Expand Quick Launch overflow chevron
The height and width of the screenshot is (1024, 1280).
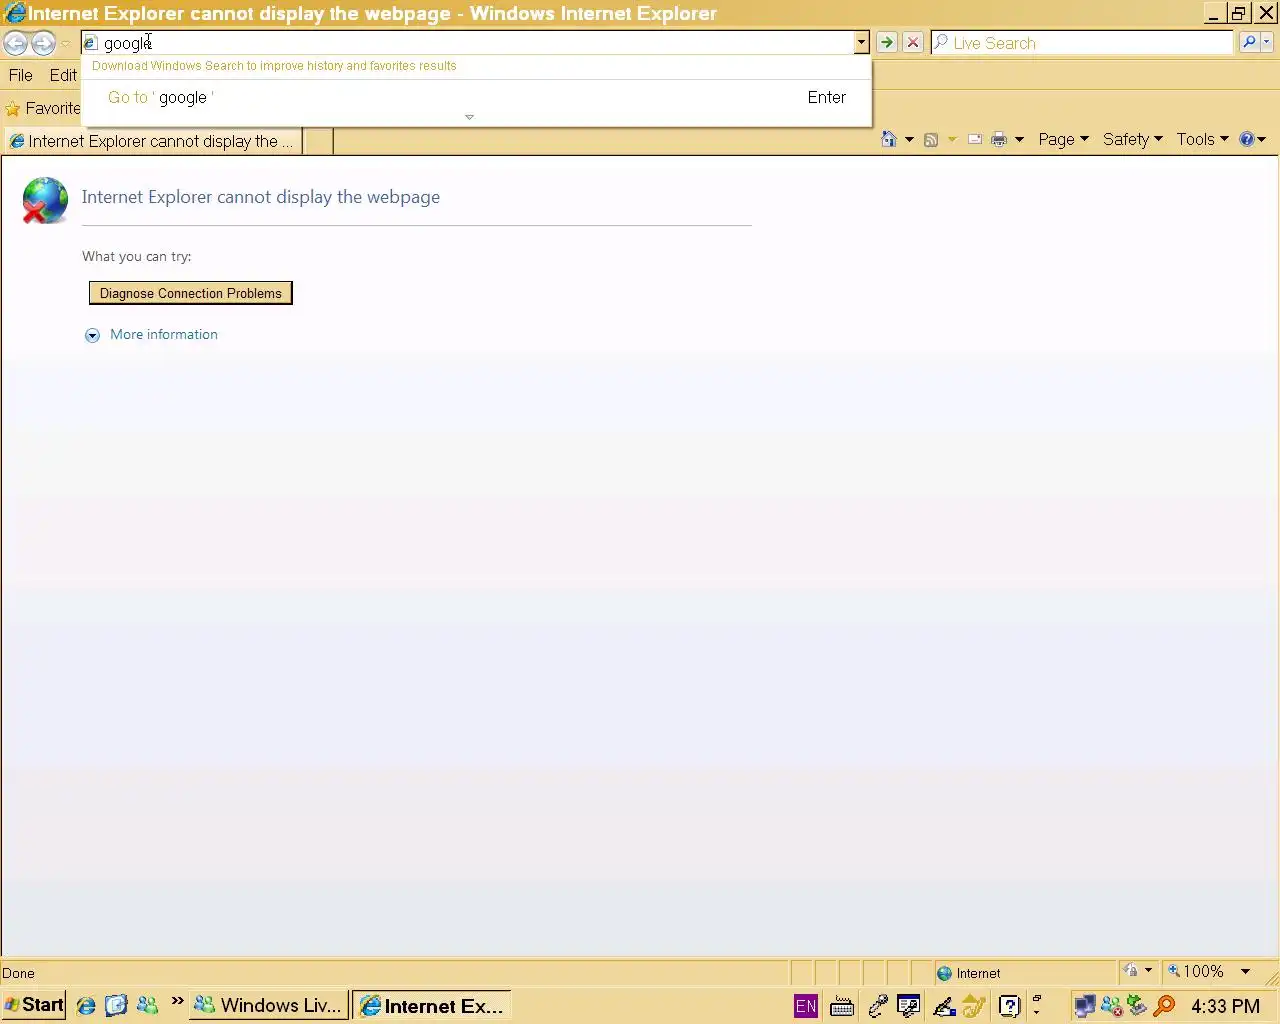point(177,1001)
